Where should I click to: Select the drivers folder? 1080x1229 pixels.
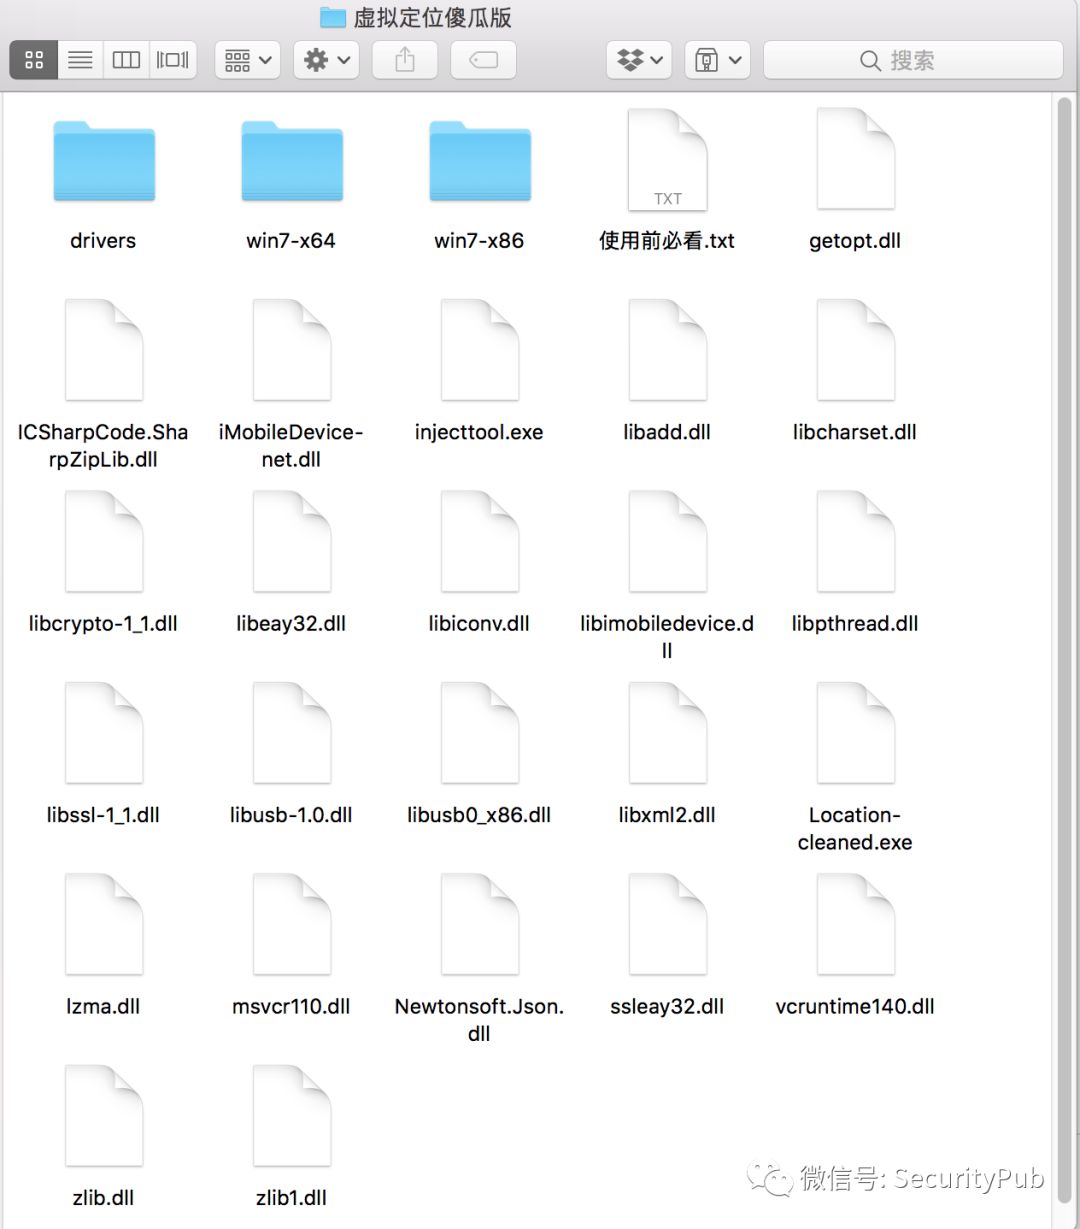(x=104, y=161)
